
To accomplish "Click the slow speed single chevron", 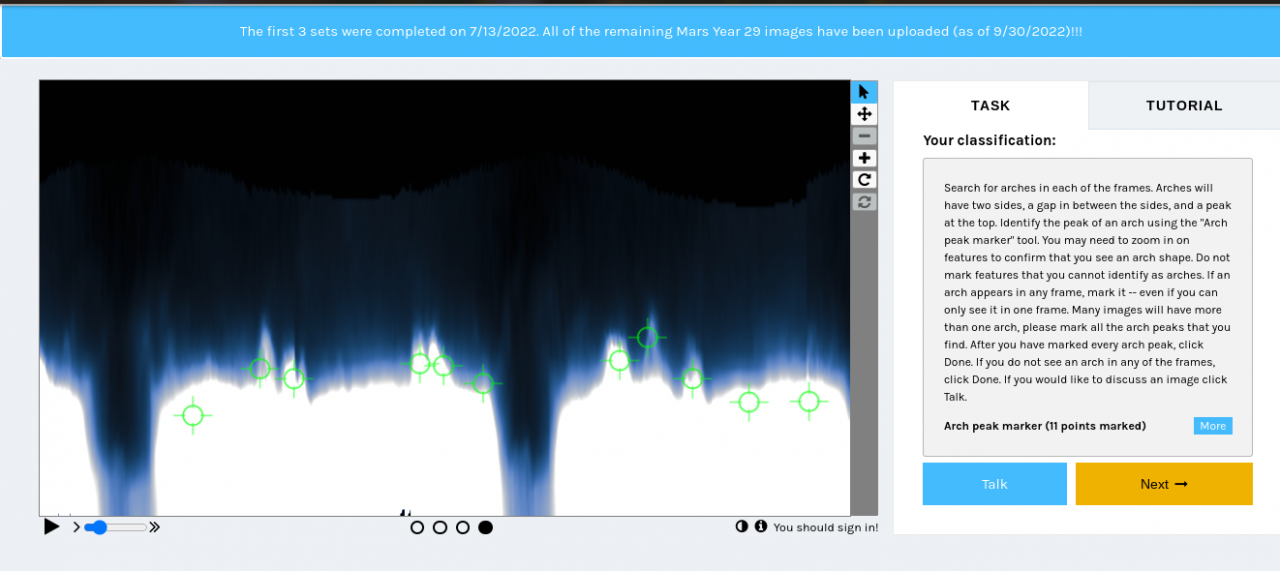I will (77, 527).
